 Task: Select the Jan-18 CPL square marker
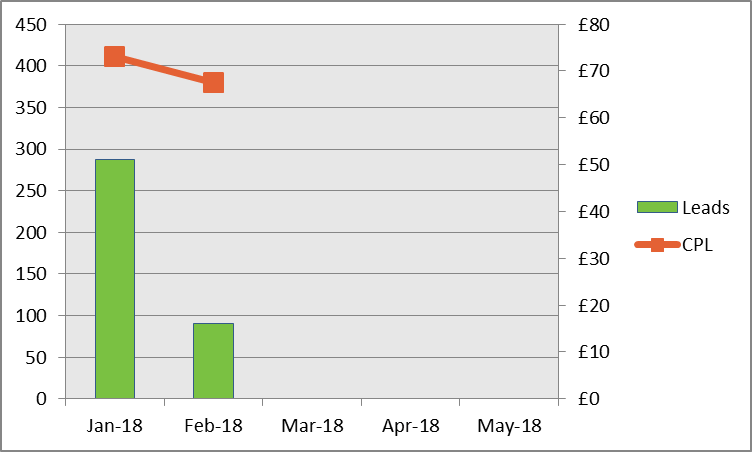114,56
